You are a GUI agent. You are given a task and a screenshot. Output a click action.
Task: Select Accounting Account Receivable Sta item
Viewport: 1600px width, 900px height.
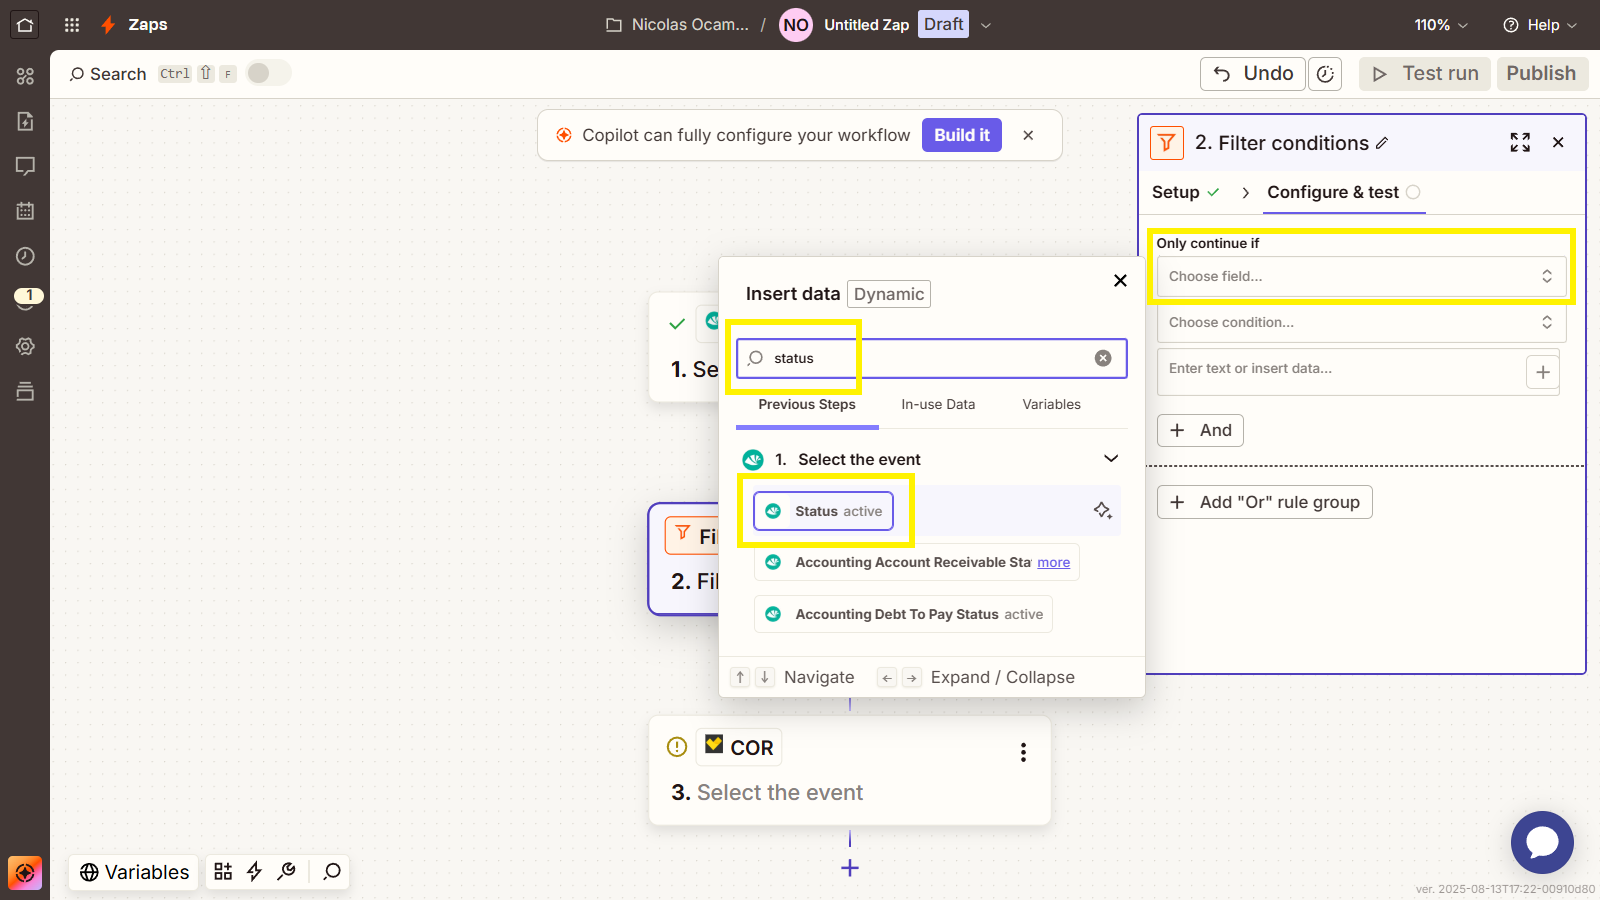coord(916,562)
